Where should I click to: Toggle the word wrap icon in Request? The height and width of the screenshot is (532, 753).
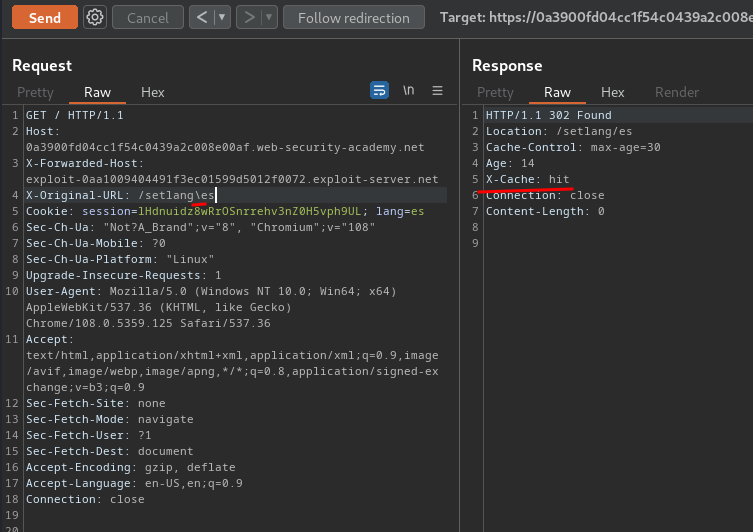(379, 90)
